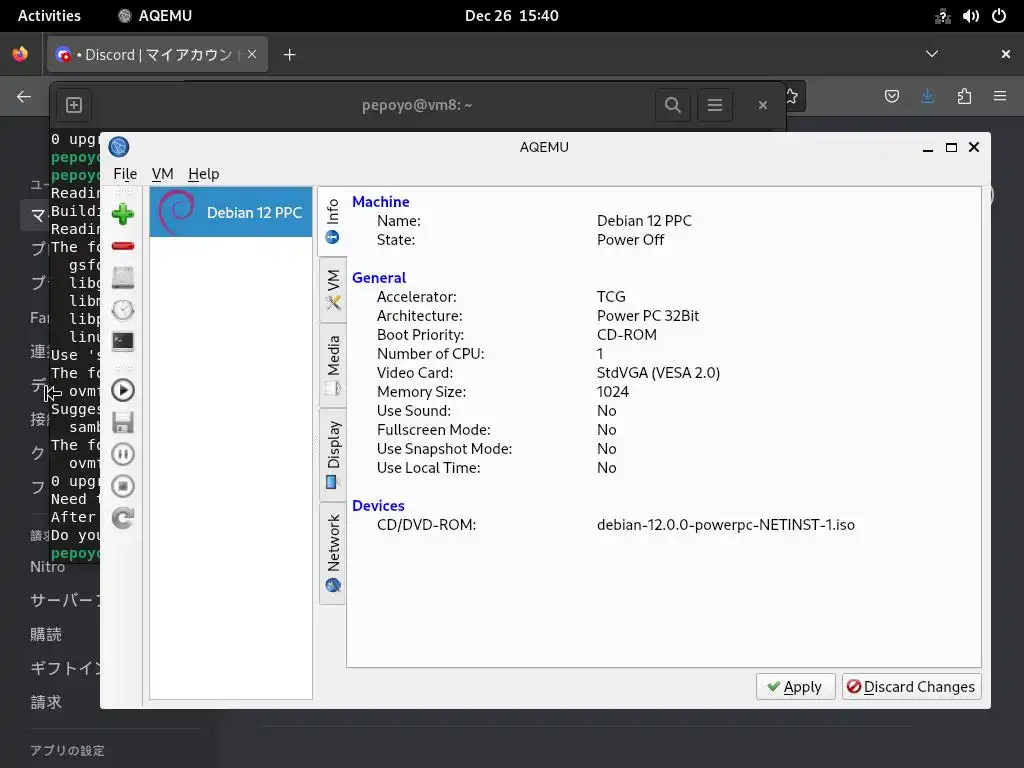Open the File menu in AQEMU

click(125, 174)
